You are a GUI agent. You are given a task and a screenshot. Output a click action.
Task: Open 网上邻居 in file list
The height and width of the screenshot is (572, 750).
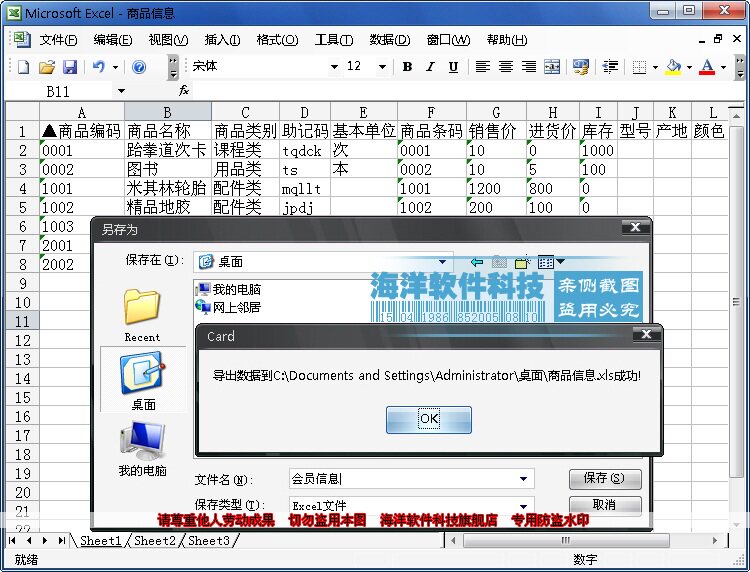pyautogui.click(x=229, y=307)
